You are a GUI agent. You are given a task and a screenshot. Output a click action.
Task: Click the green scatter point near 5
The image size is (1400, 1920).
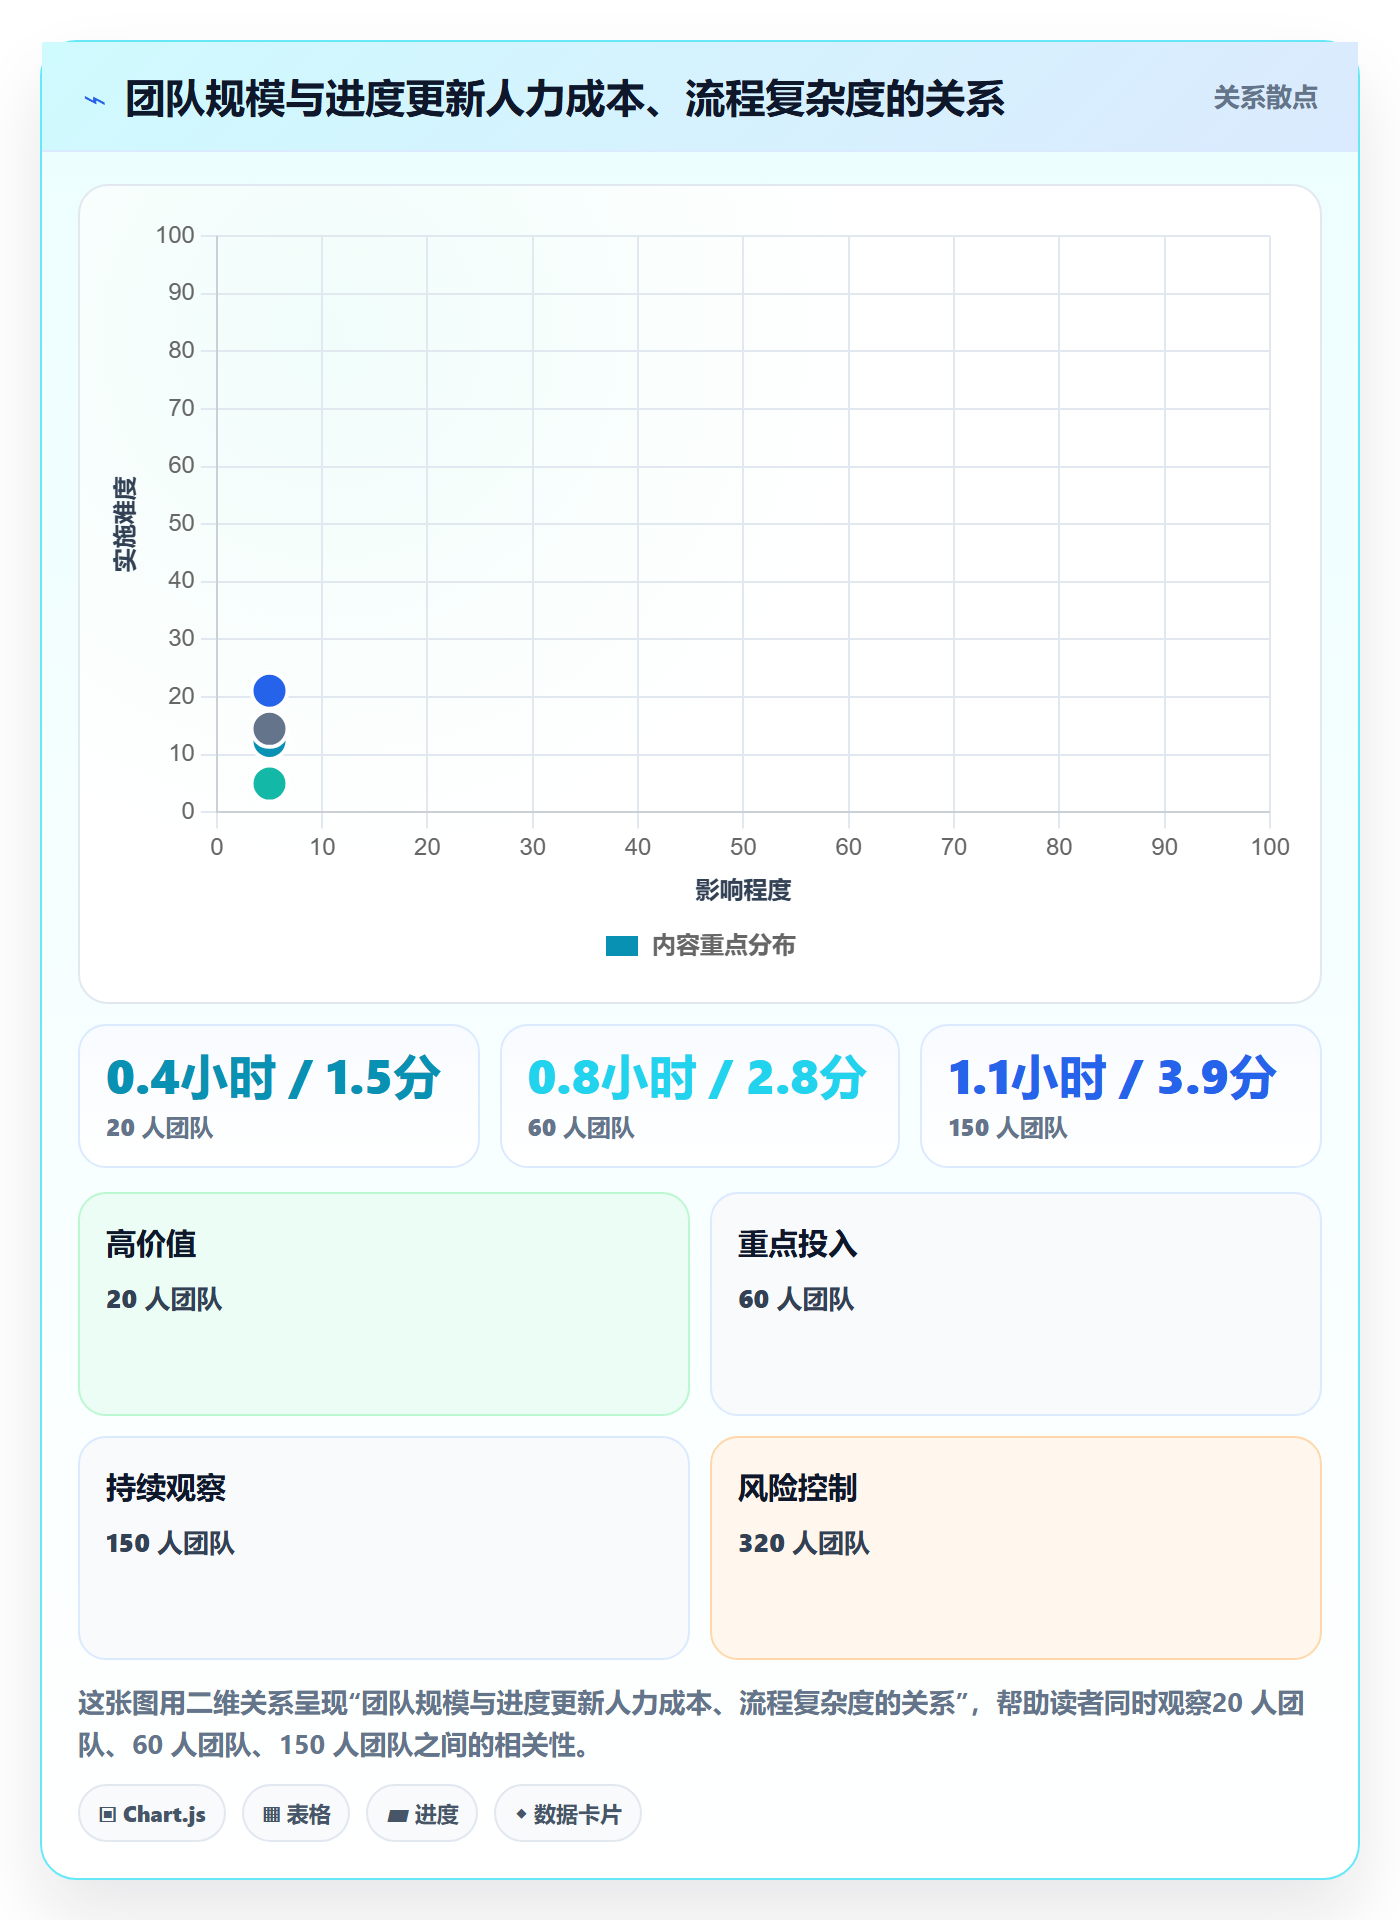tap(269, 783)
